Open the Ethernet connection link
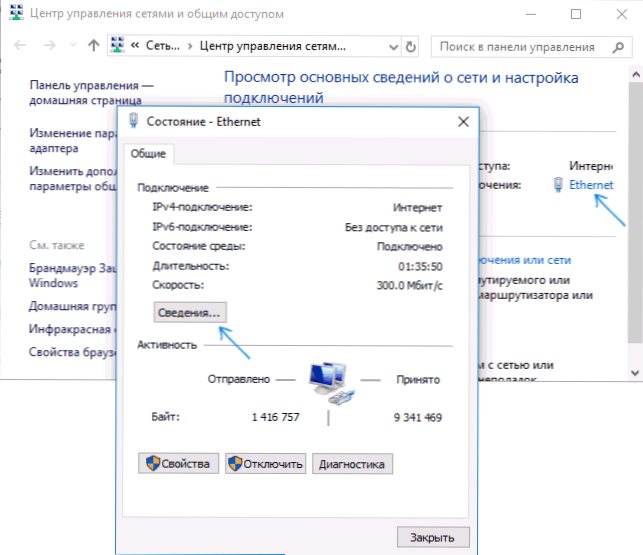The image size is (643, 555). (x=591, y=185)
